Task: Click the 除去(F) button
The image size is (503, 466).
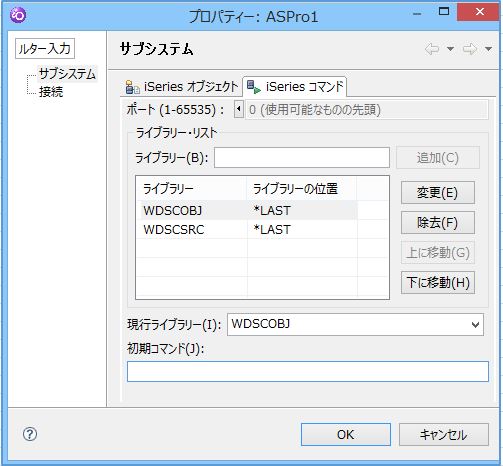Action: pos(438,222)
